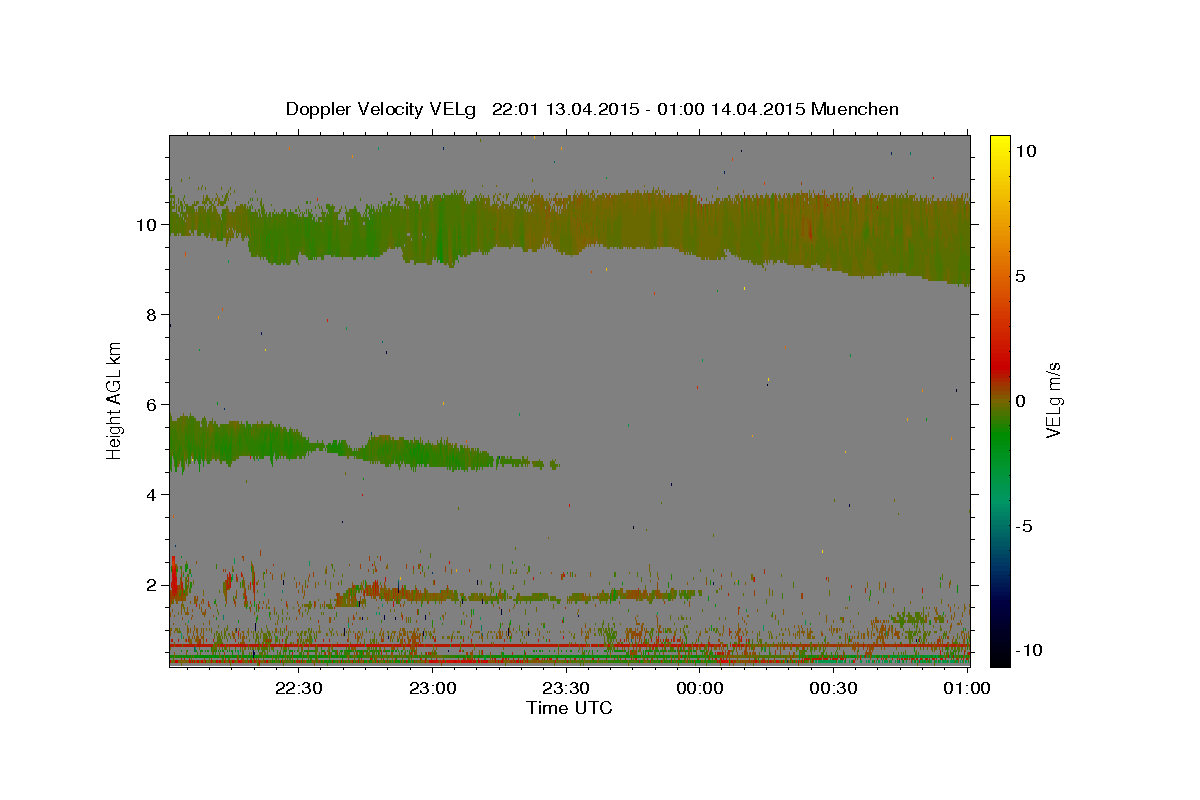The height and width of the screenshot is (800, 1200).
Task: Click the colorbar value -5 label
Action: [1025, 526]
